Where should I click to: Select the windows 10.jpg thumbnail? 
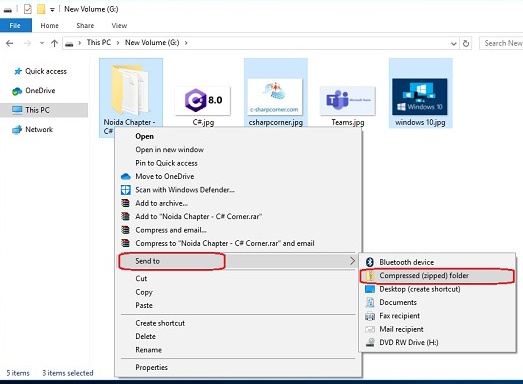pos(420,97)
